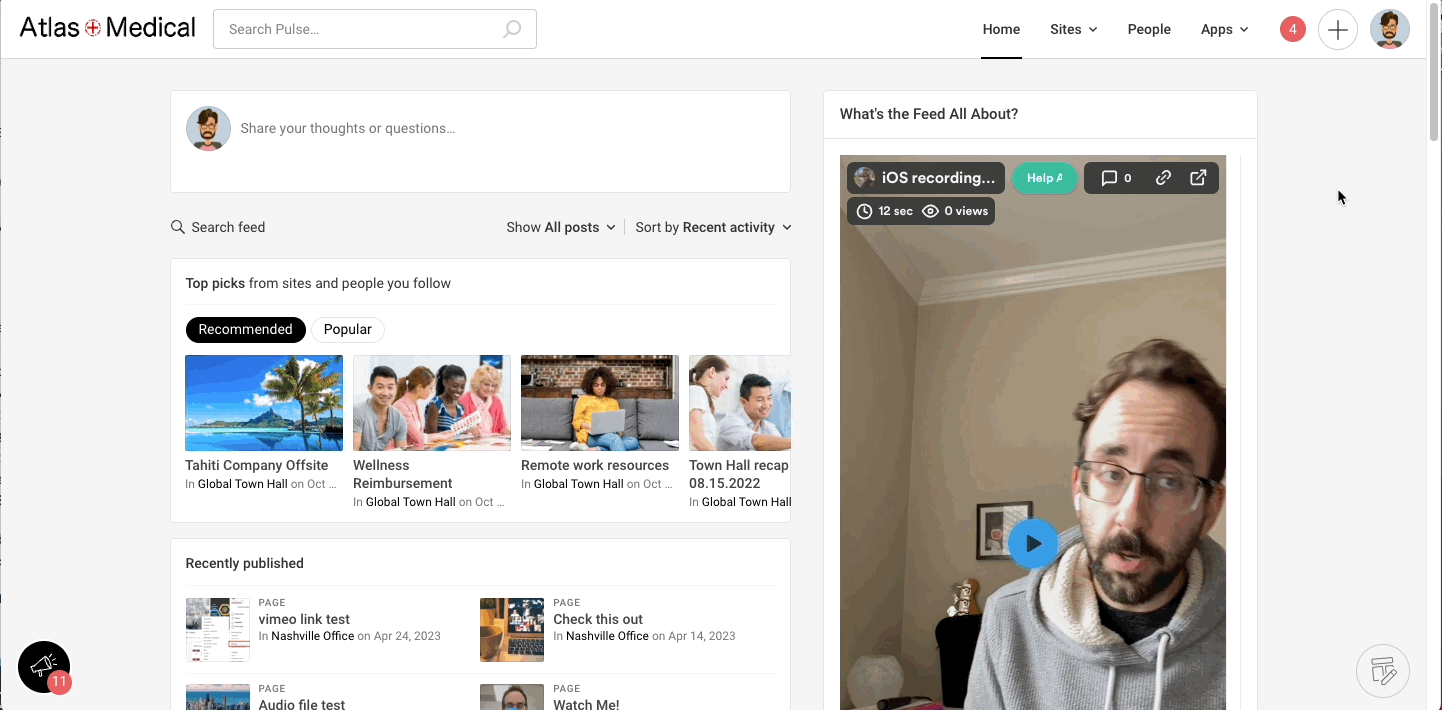Open the Tahiti Company Offsite title link
The width and height of the screenshot is (1442, 710).
pos(256,465)
